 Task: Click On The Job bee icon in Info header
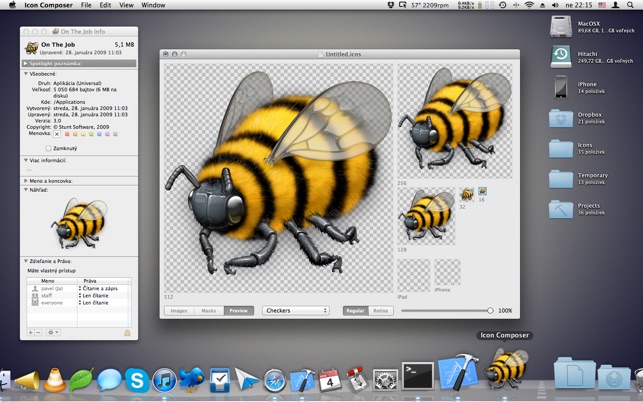click(32, 48)
